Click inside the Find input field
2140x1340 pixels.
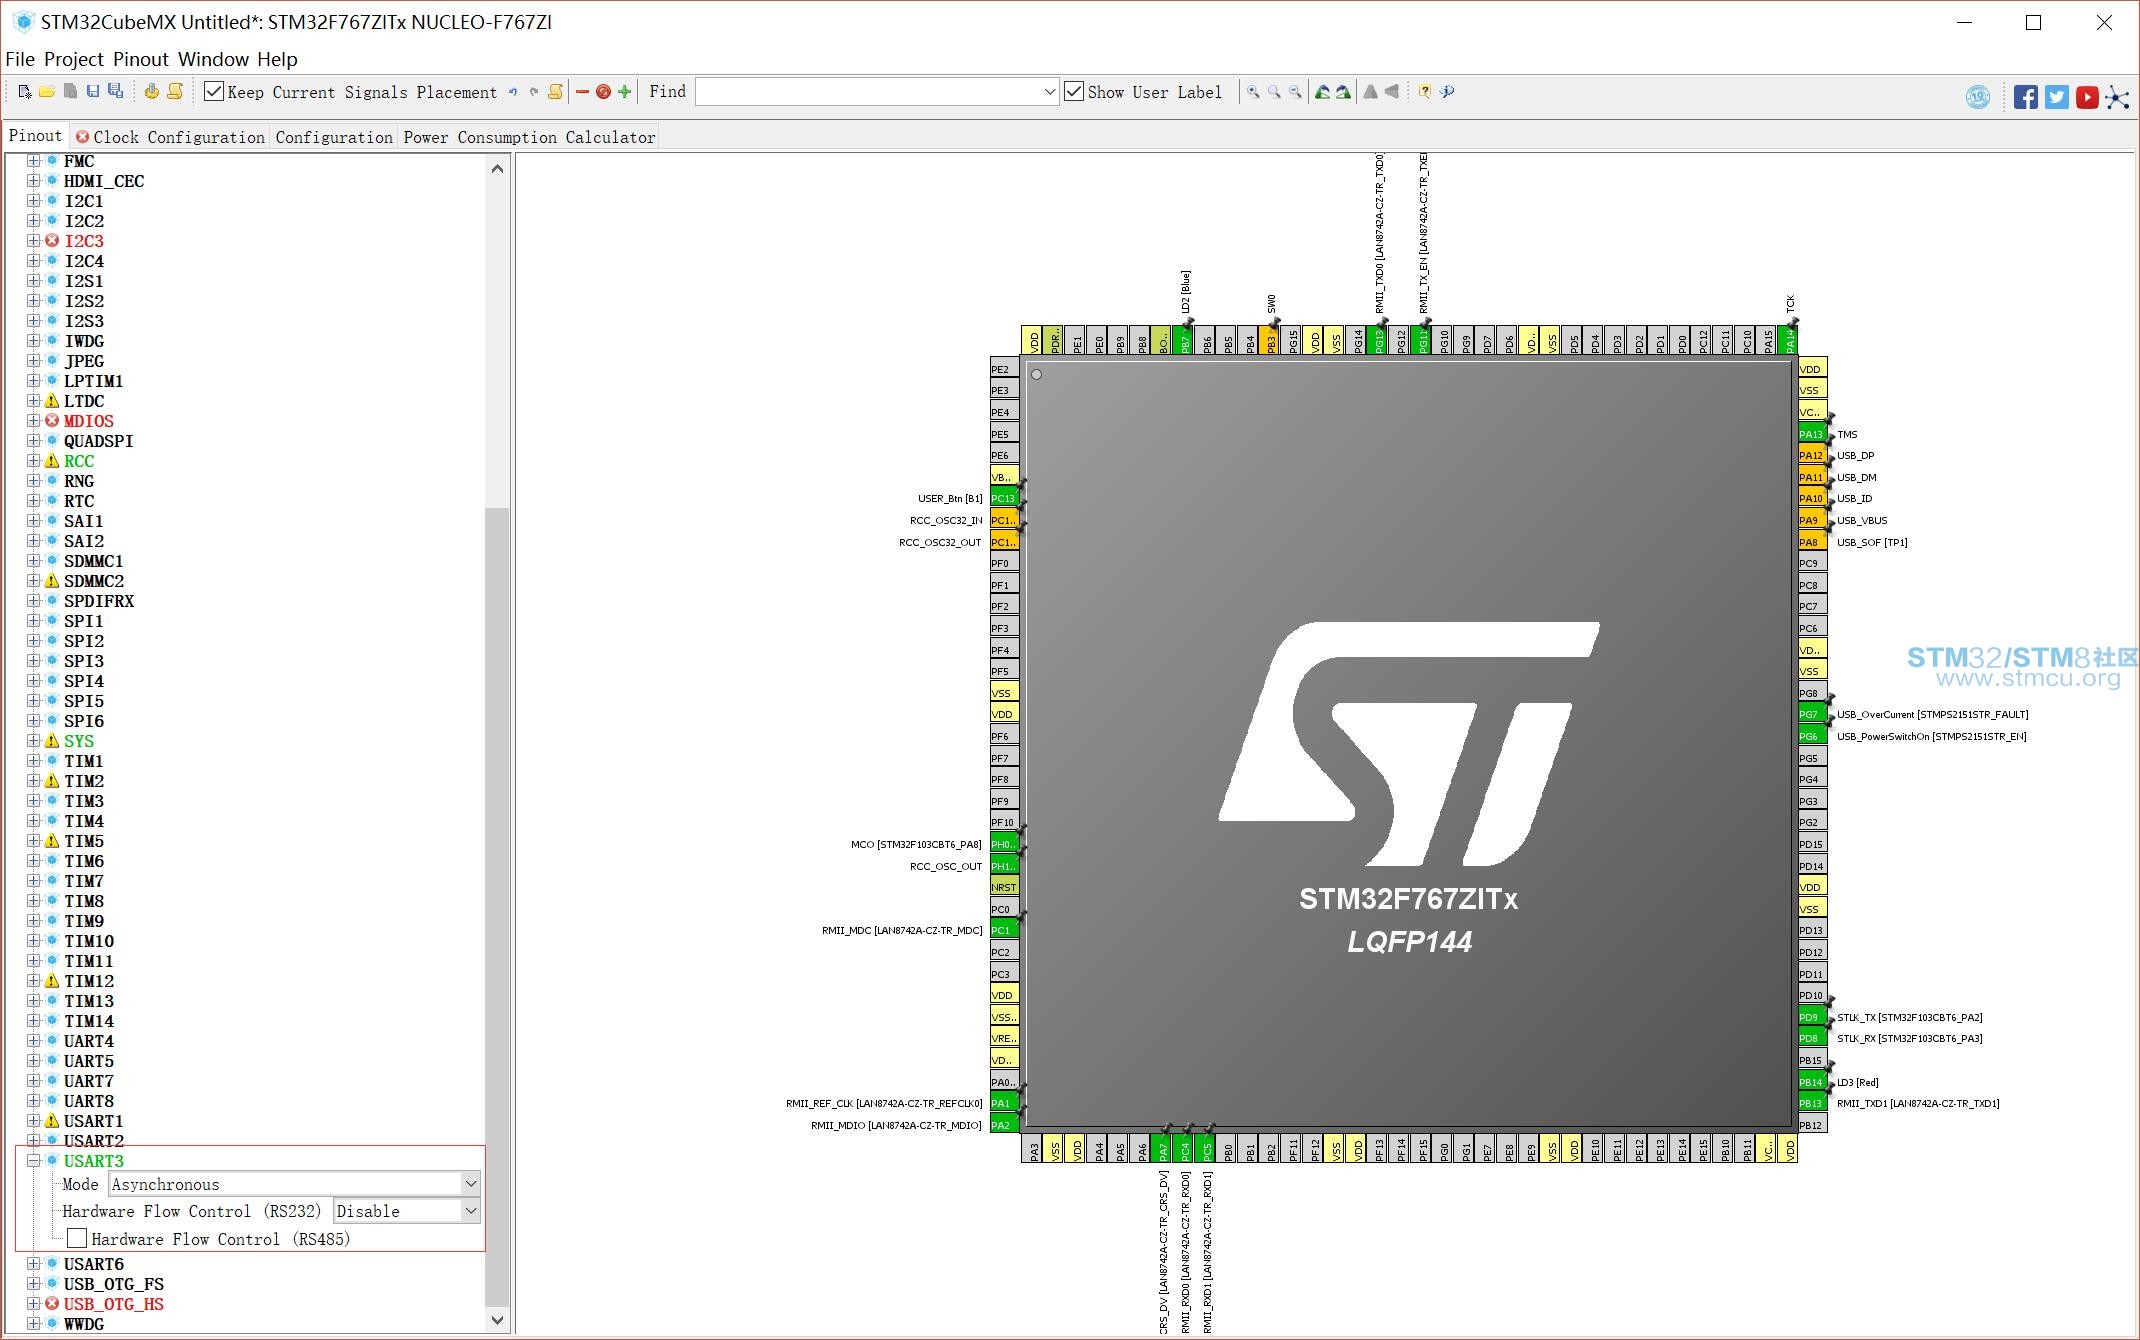tap(868, 92)
